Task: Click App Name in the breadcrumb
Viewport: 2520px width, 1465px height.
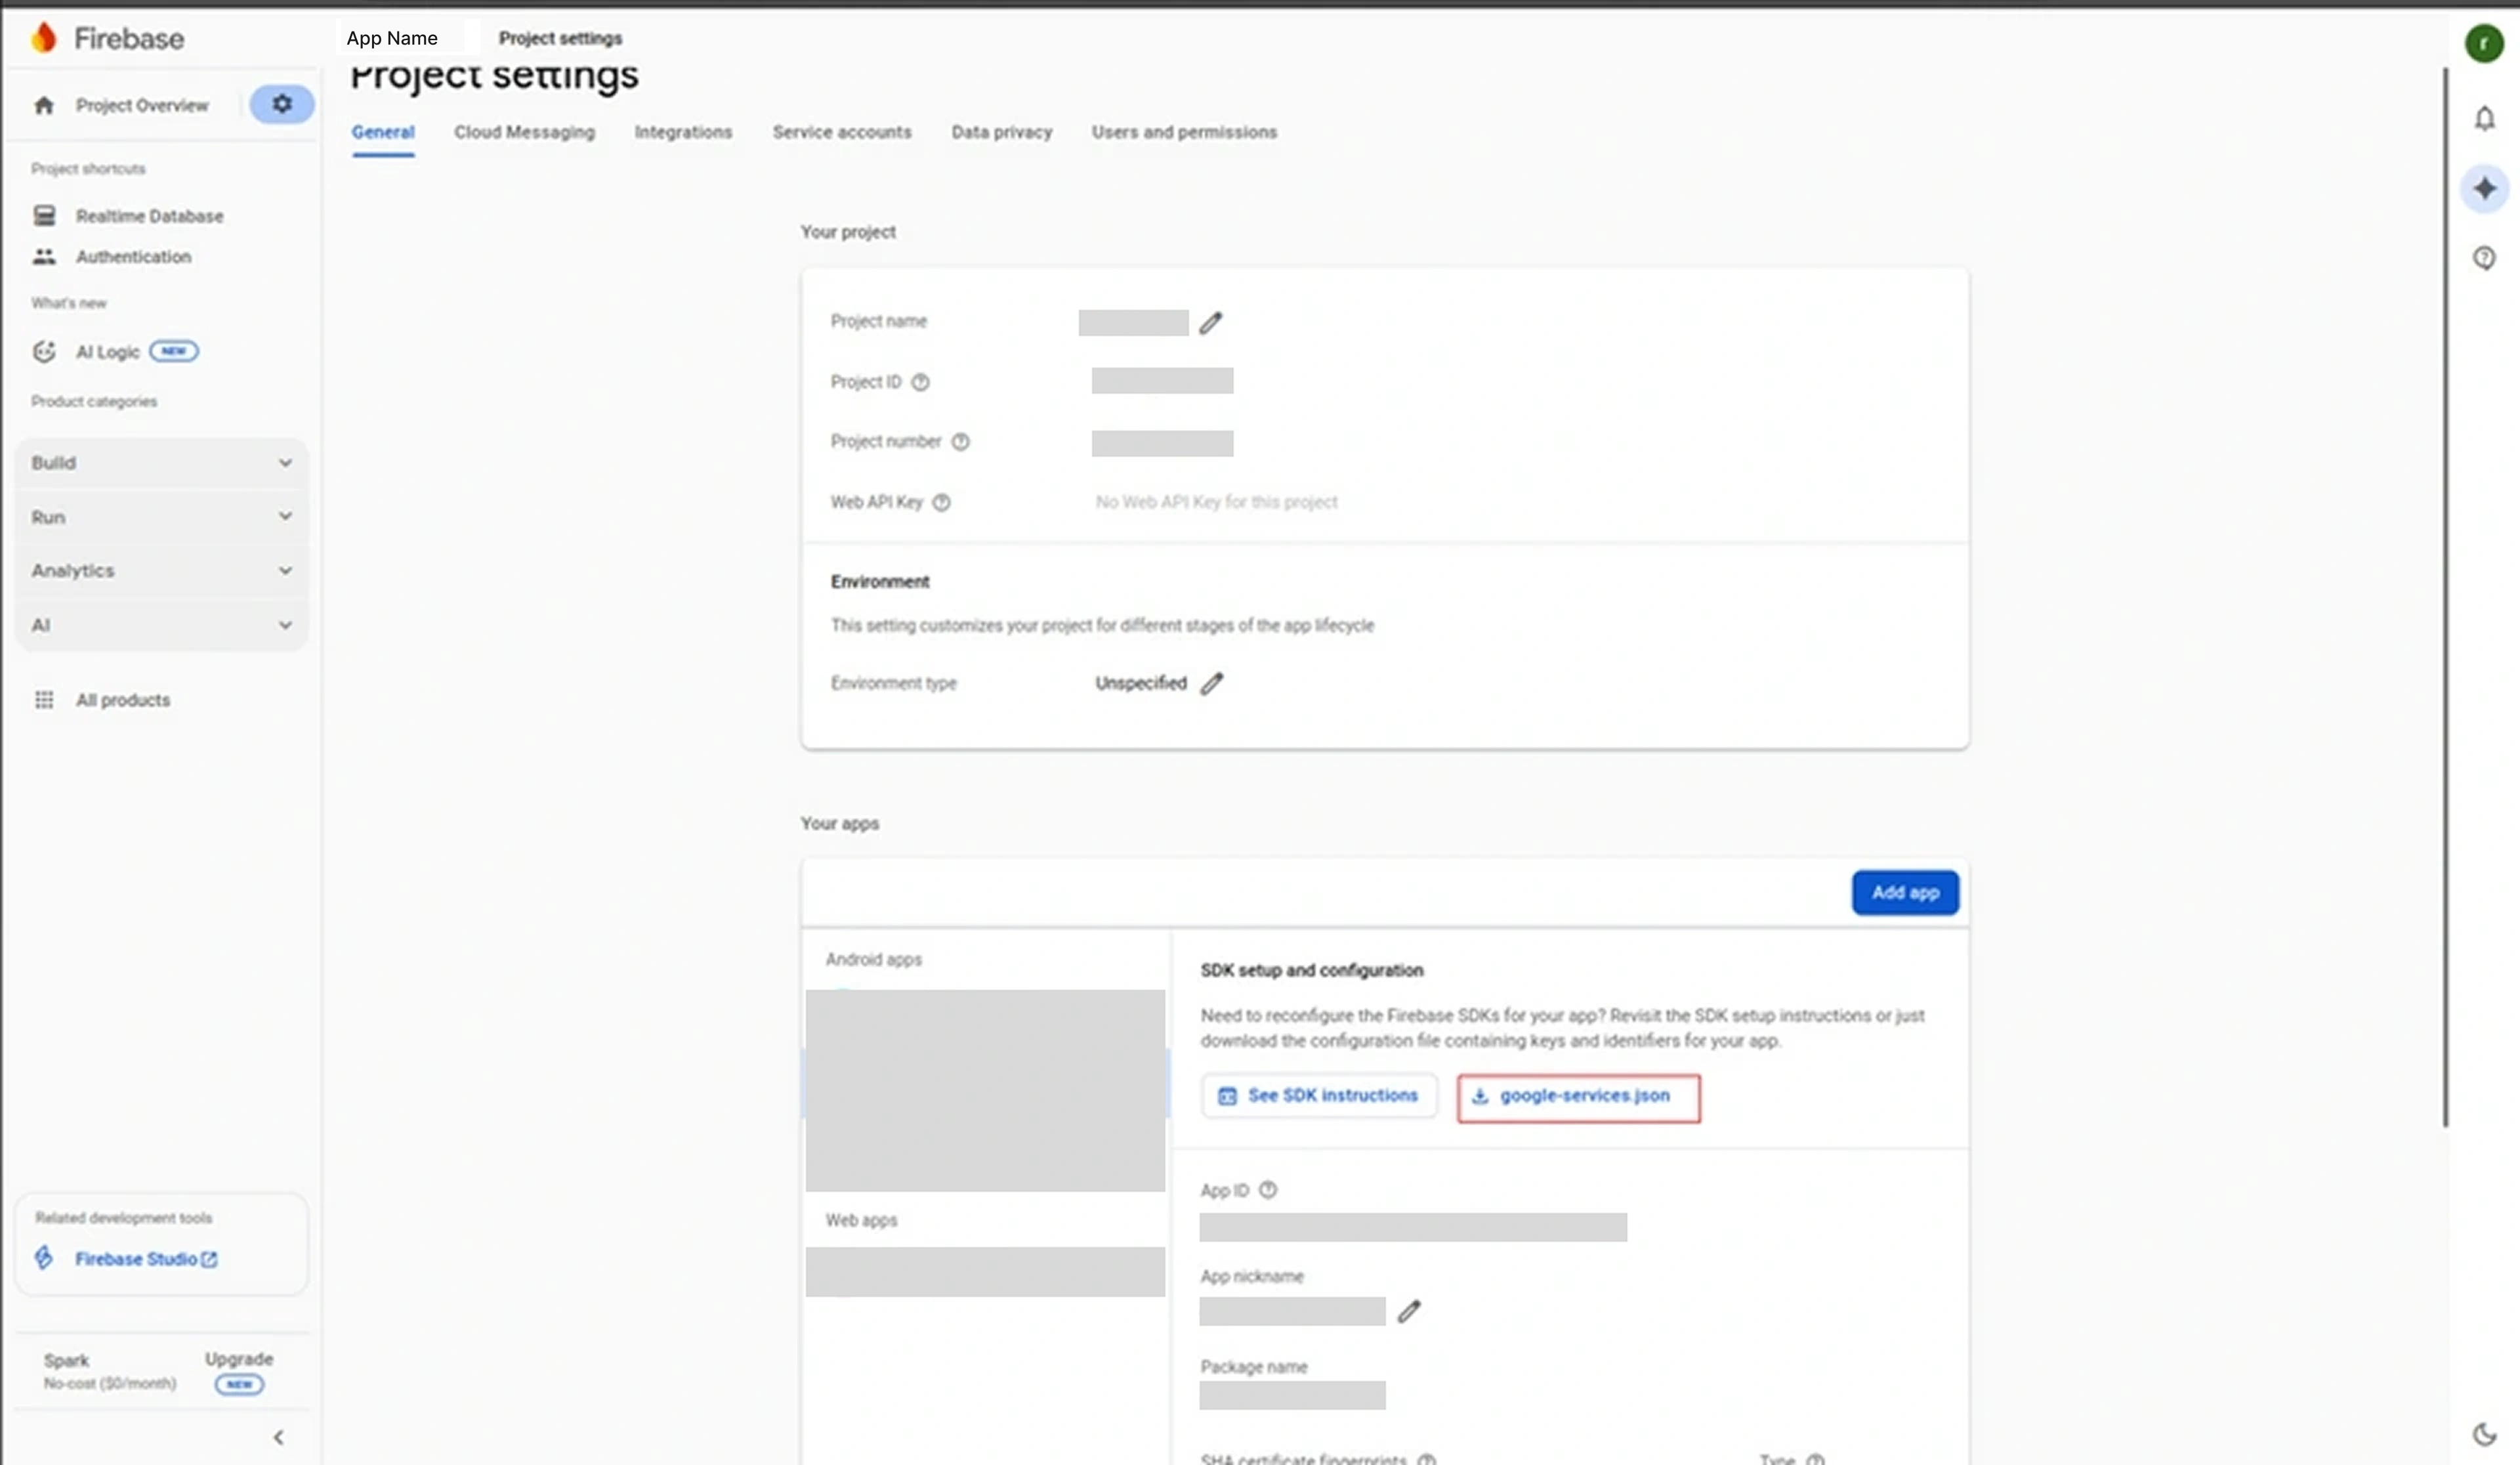Action: 392,38
